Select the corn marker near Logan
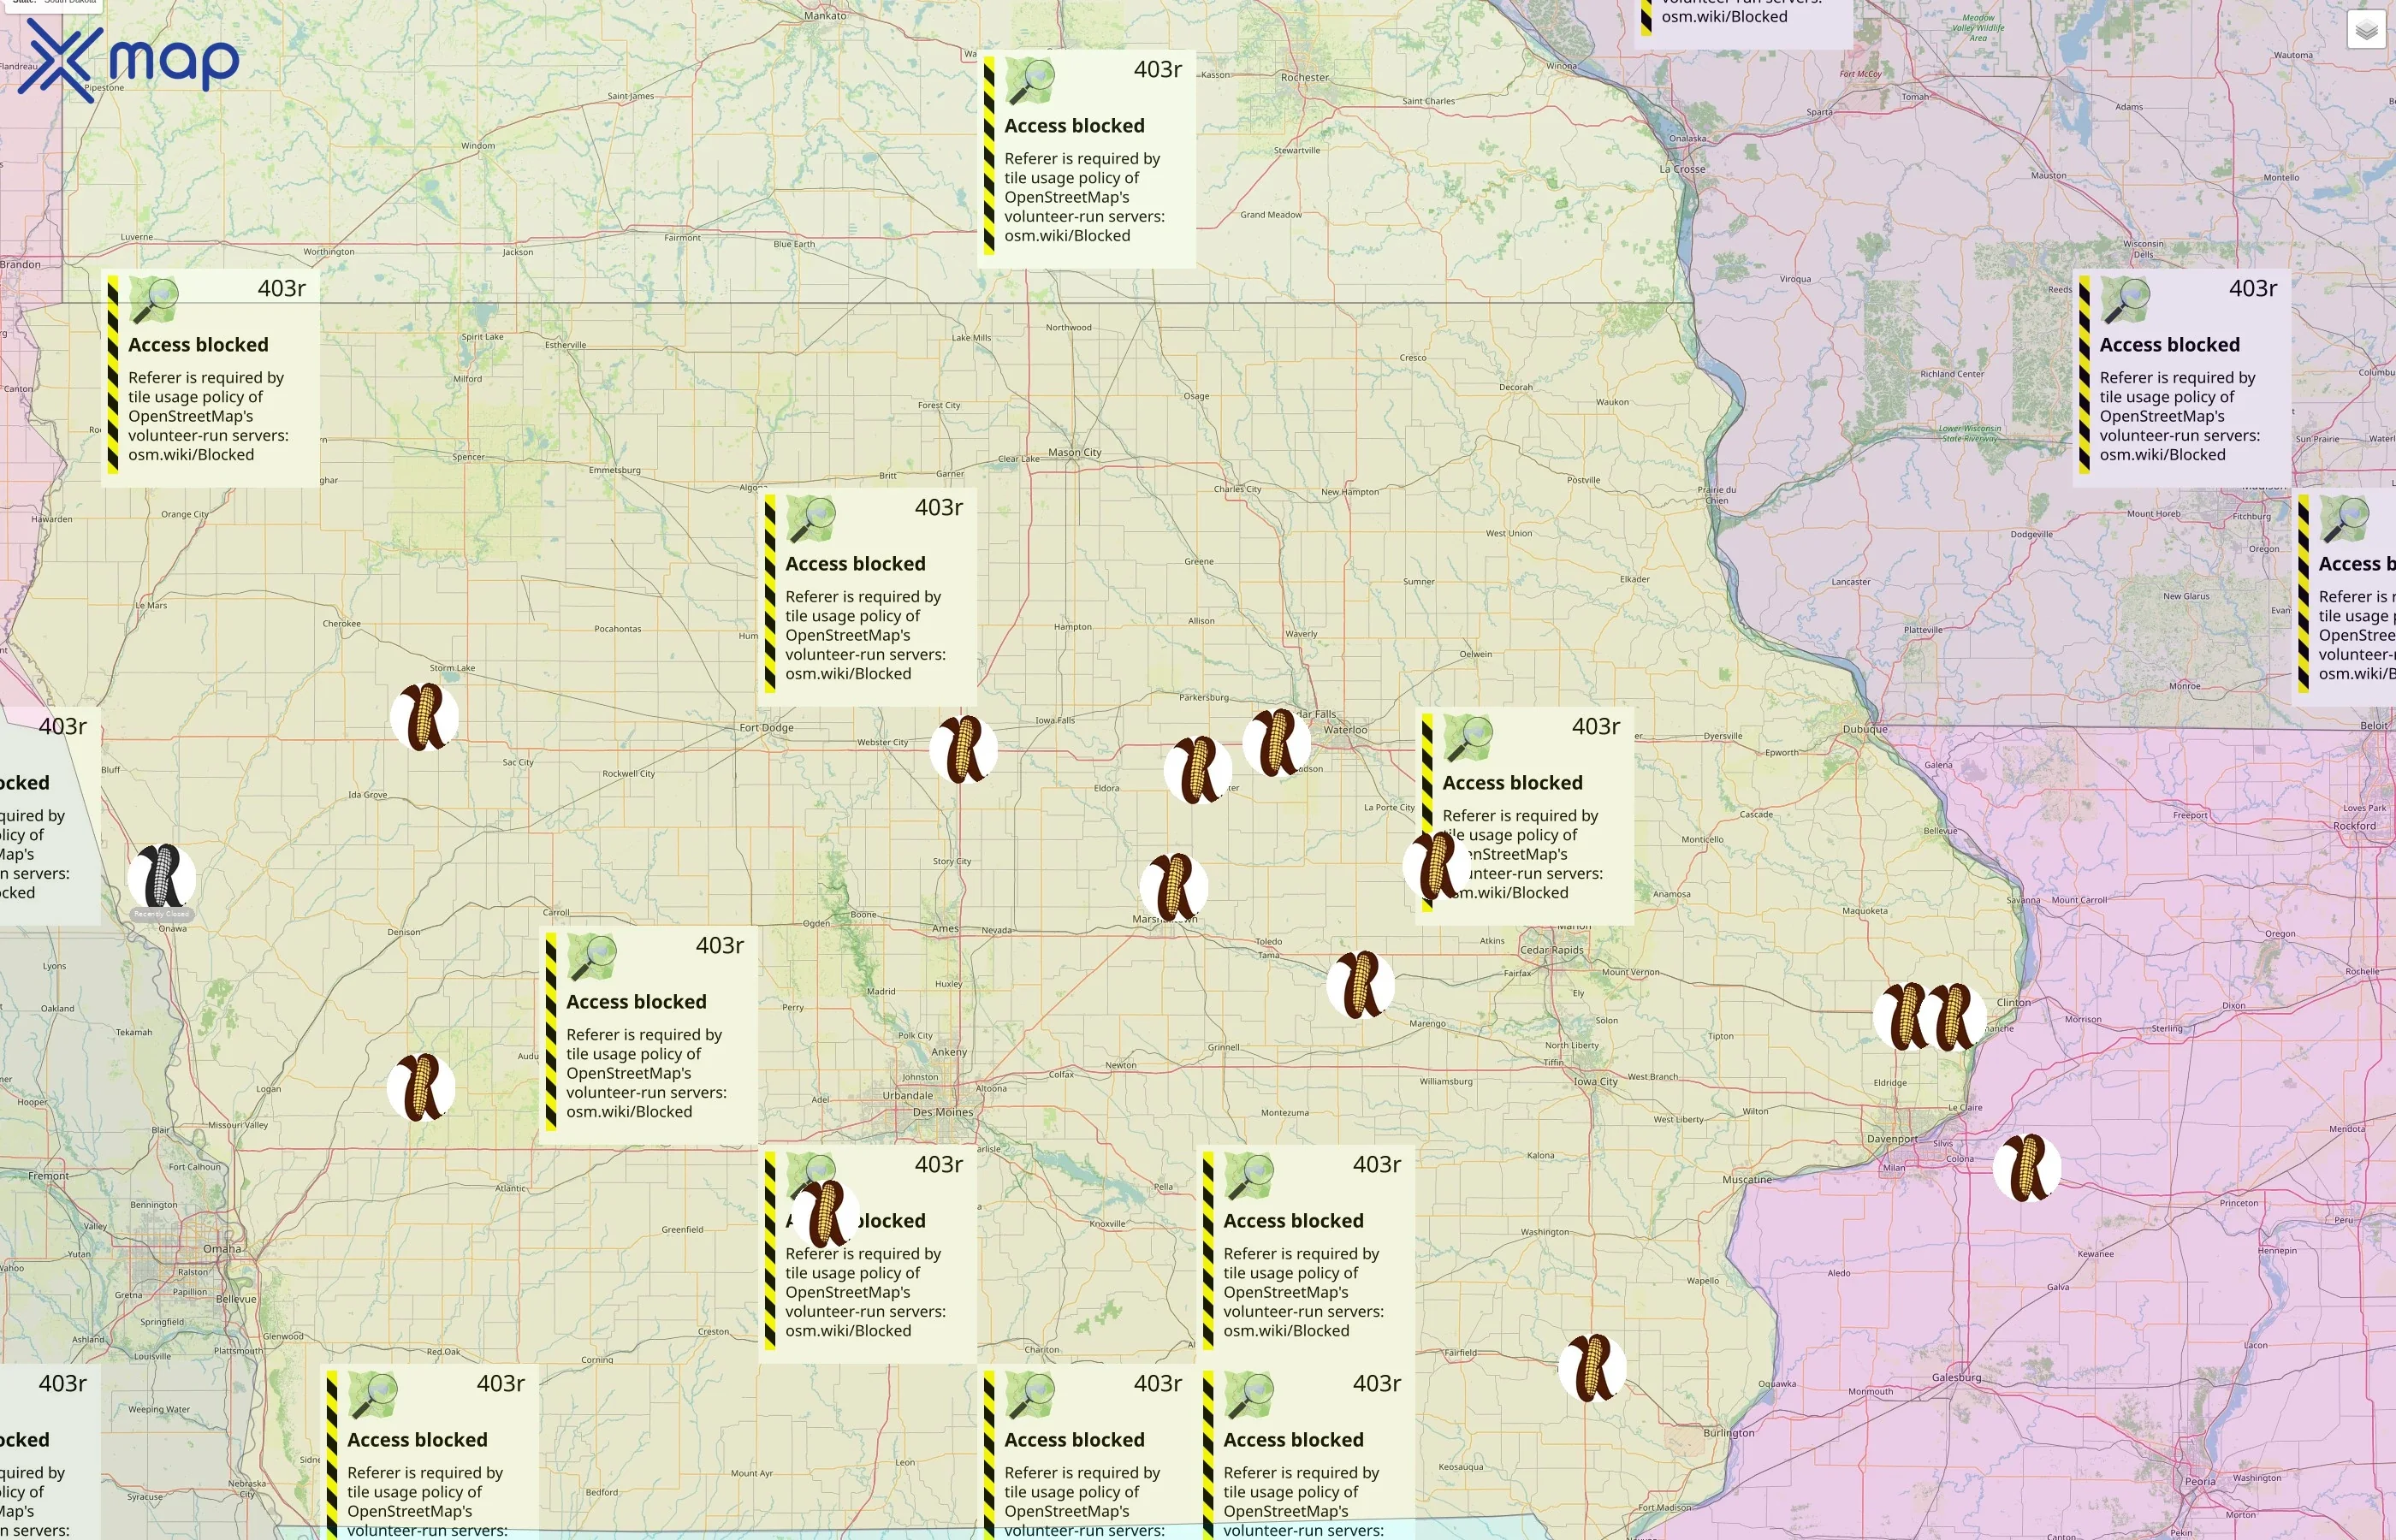 [x=421, y=1087]
